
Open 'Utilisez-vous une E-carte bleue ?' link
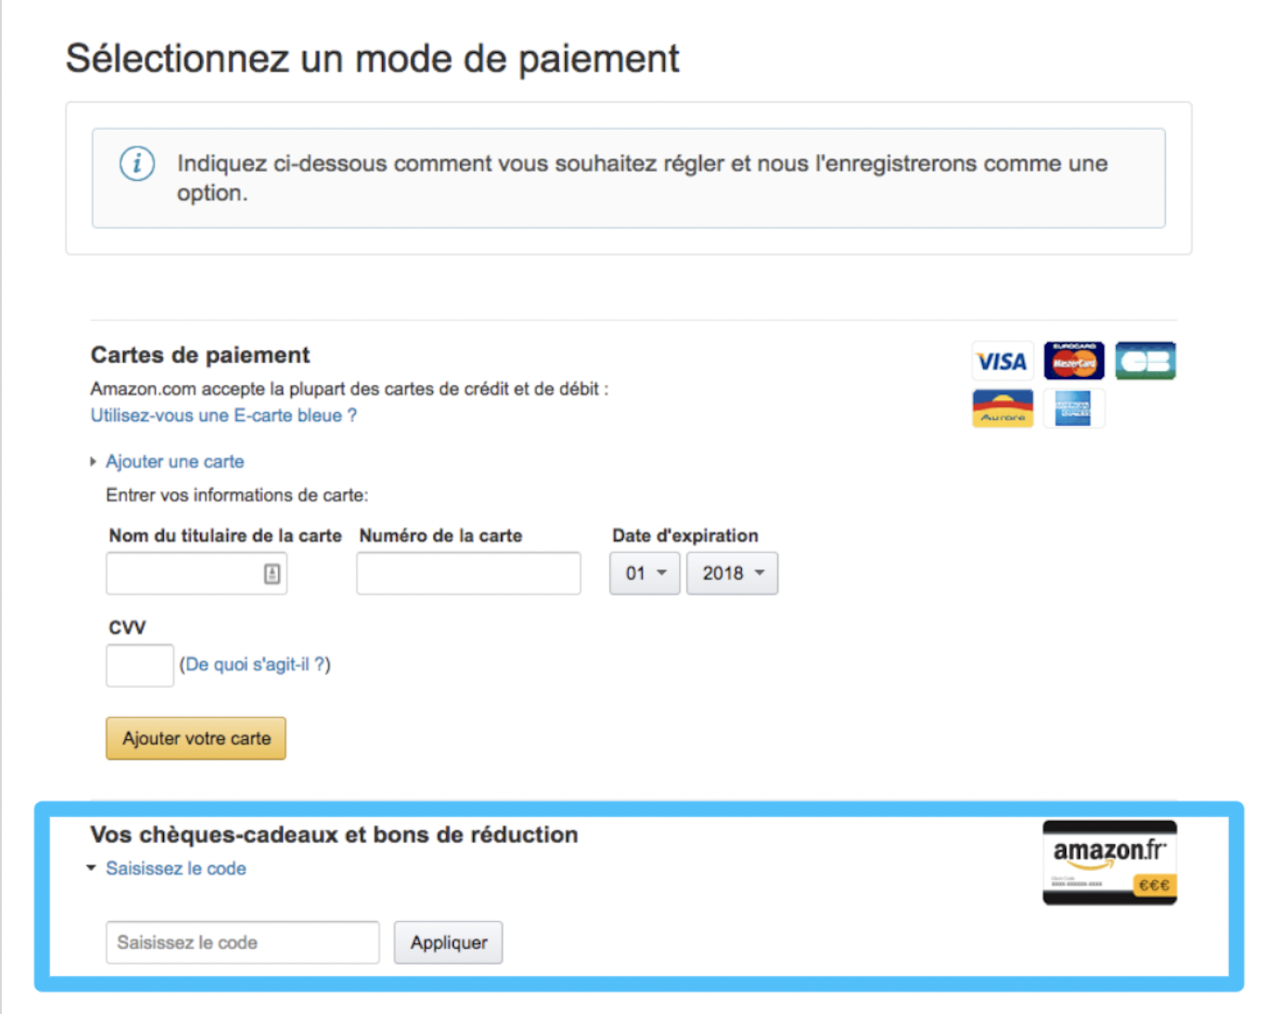point(223,415)
